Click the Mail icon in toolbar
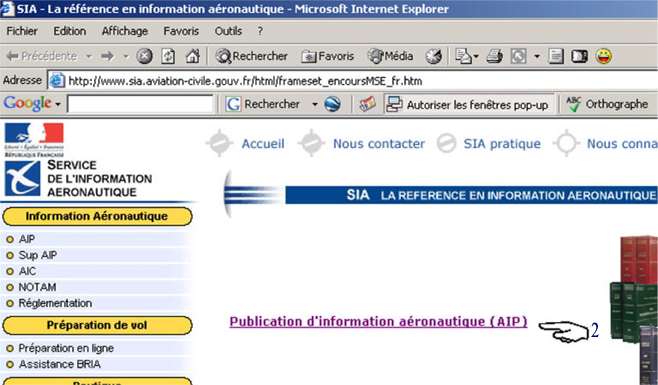The width and height of the screenshot is (658, 385). point(463,56)
